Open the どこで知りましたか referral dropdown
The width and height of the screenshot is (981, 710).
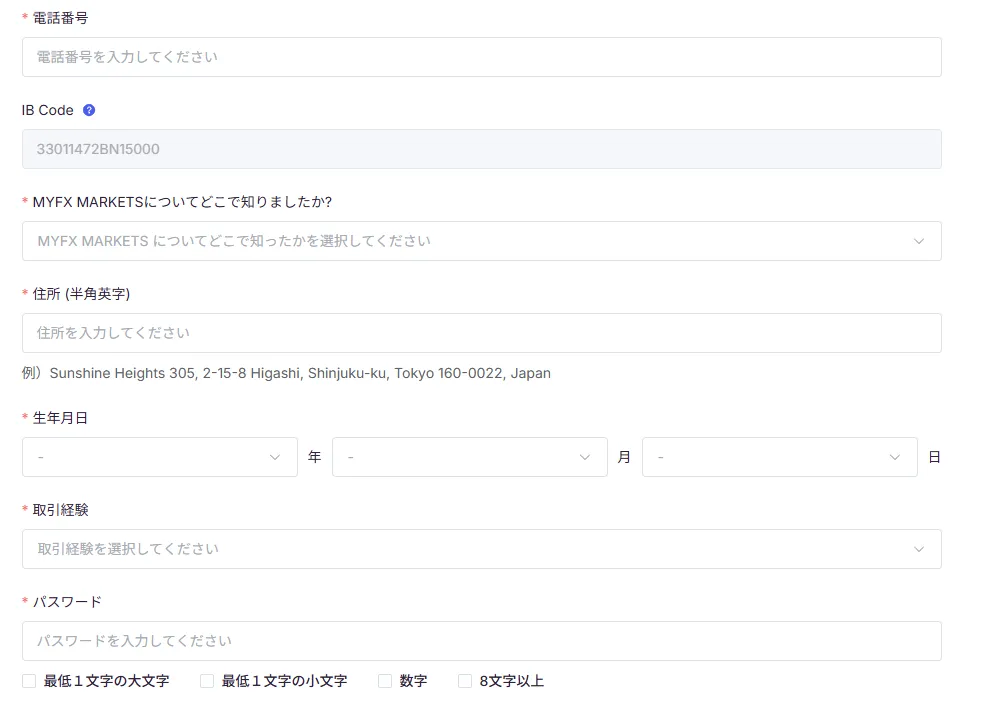tap(480, 240)
